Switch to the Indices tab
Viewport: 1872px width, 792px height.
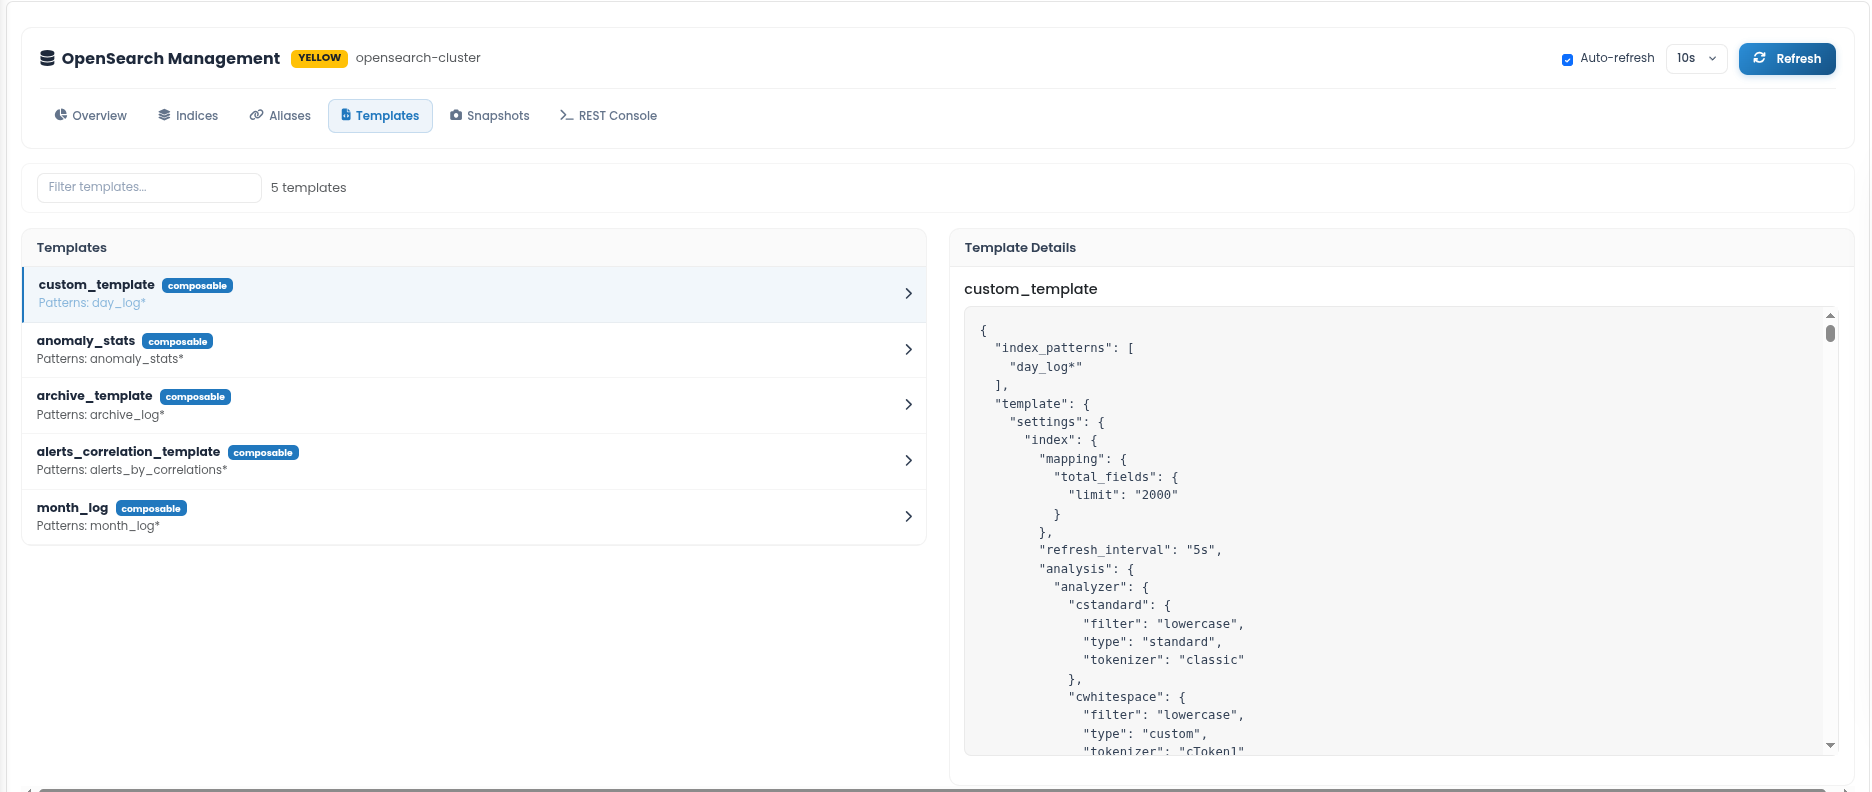(x=188, y=116)
